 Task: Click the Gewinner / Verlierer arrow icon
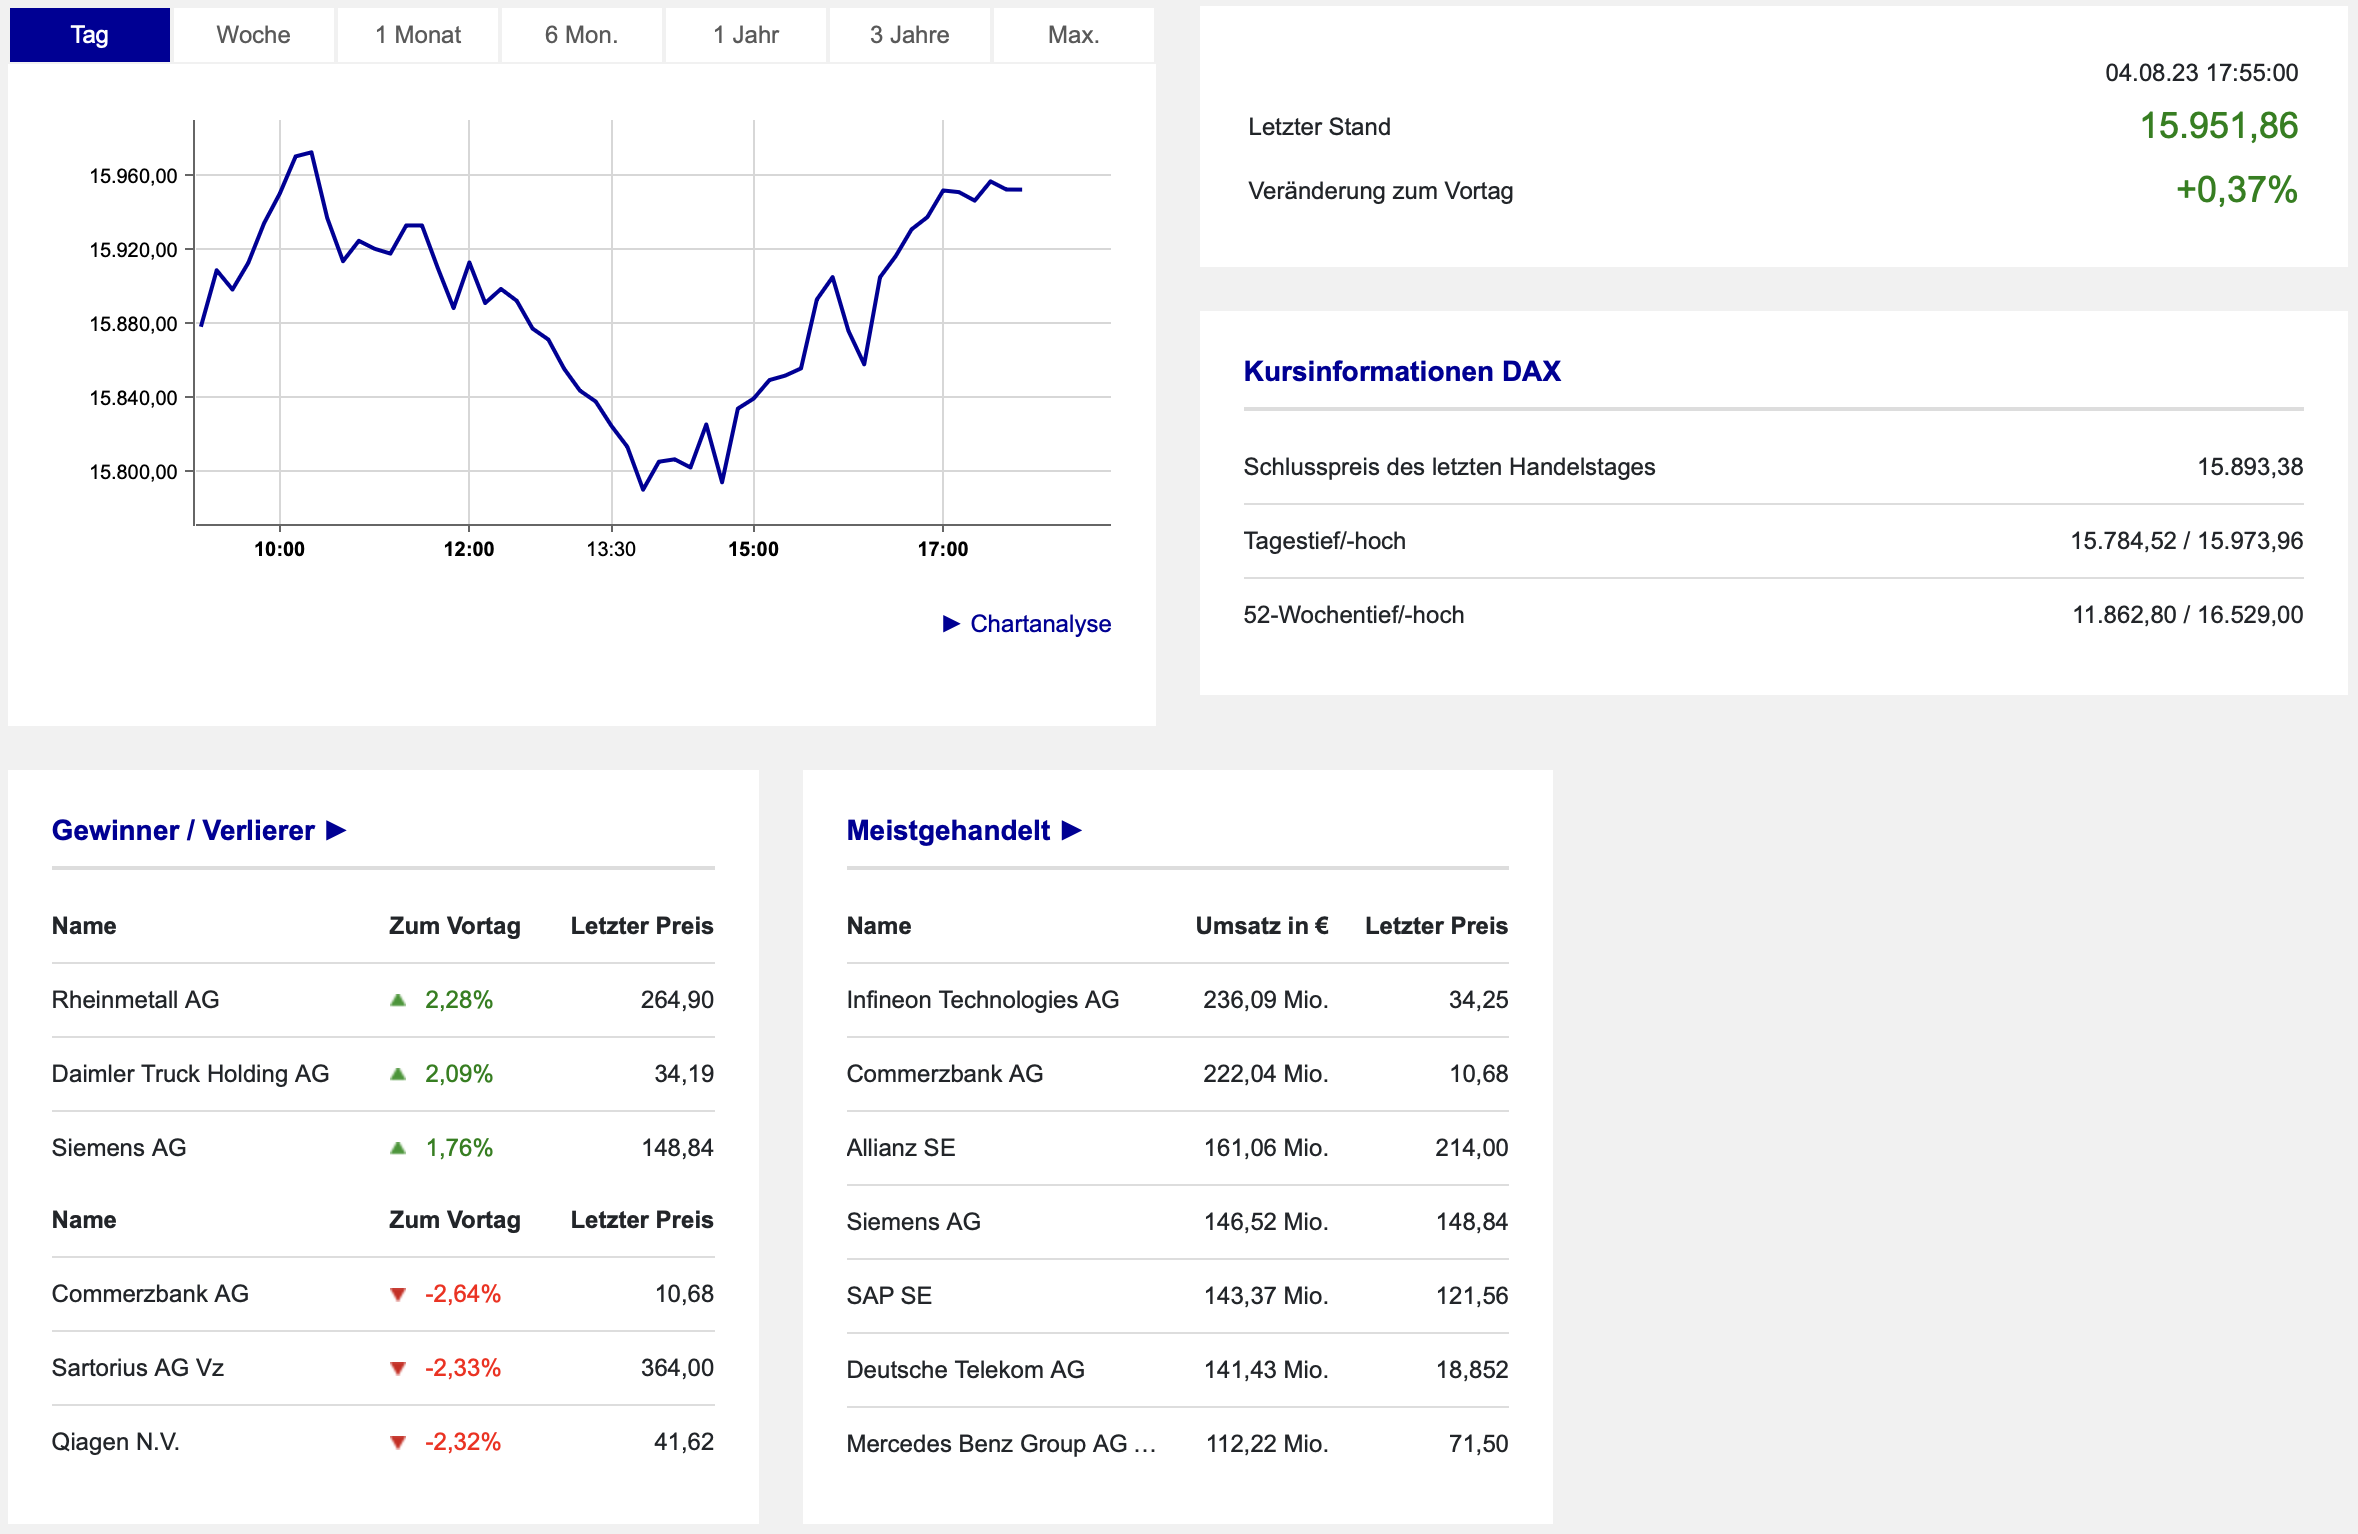click(x=336, y=831)
